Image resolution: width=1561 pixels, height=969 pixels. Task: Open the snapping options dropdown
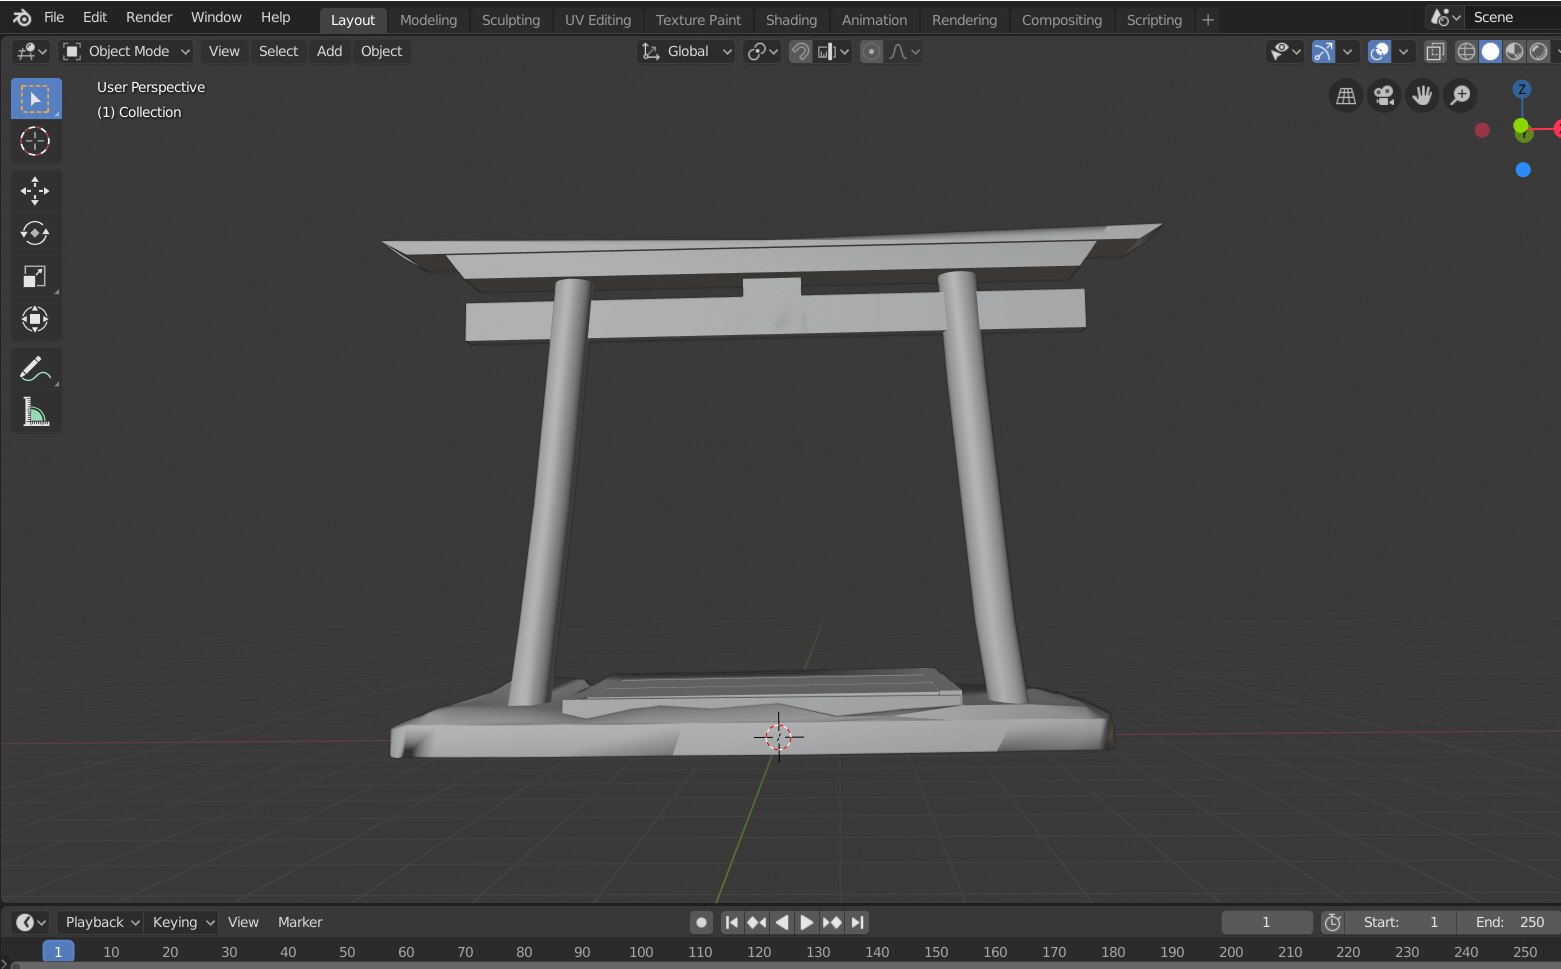coord(833,51)
